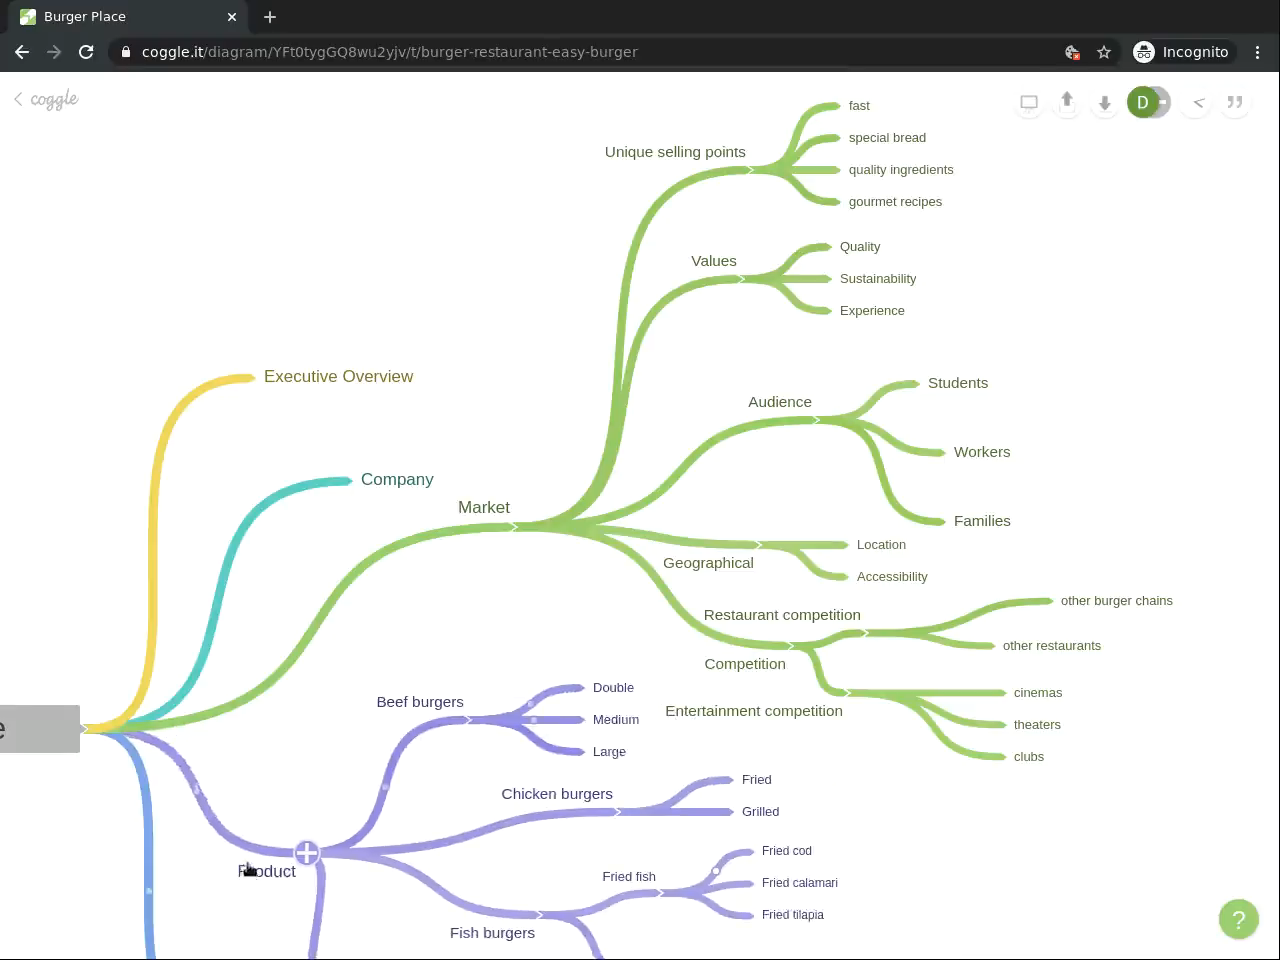Click the 'Grilled' leaf node
Image resolution: width=1280 pixels, height=960 pixels.
760,812
